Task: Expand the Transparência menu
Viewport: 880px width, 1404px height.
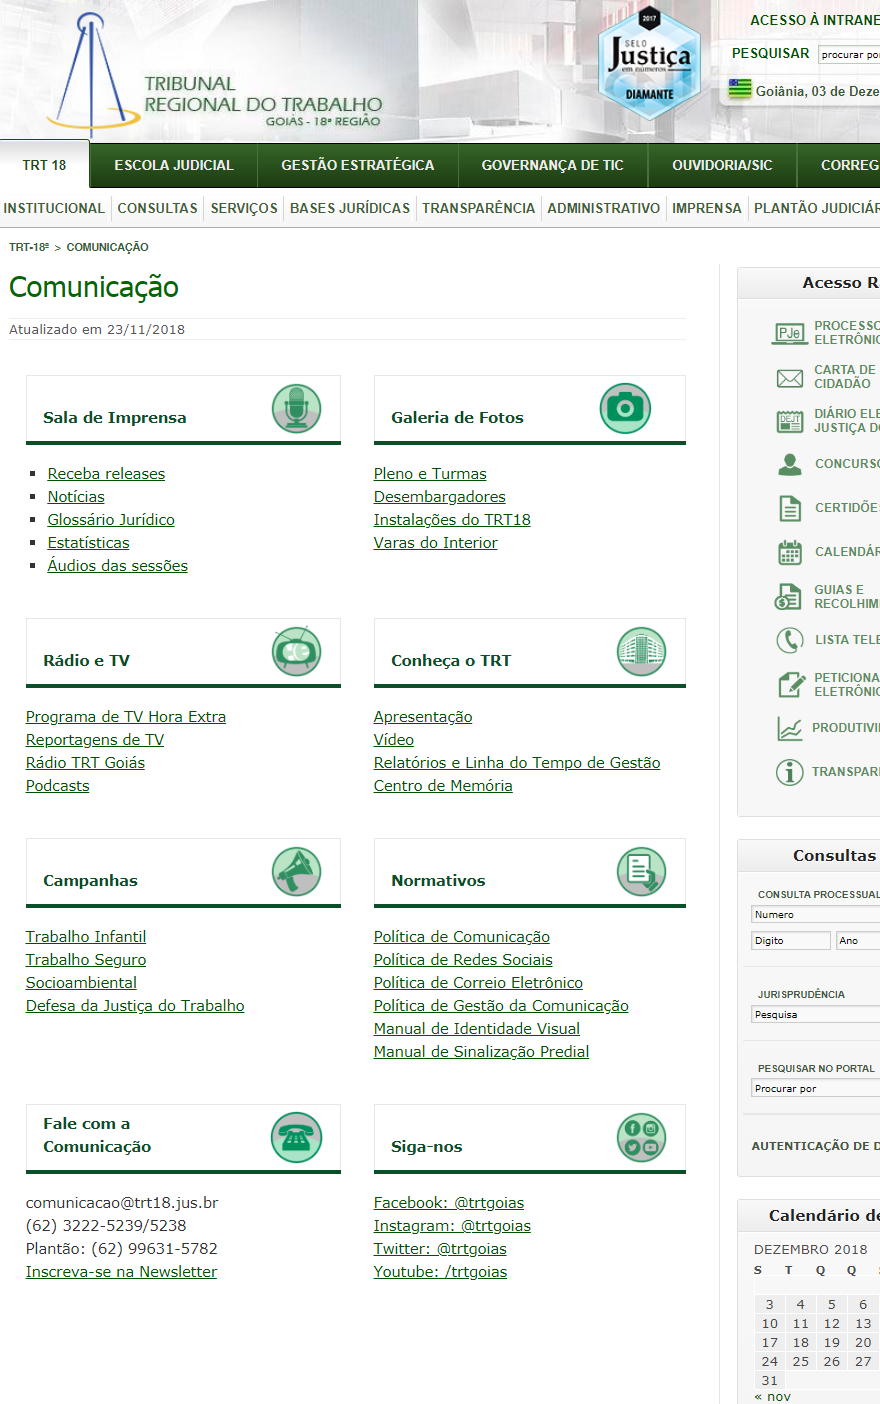Action: point(478,208)
